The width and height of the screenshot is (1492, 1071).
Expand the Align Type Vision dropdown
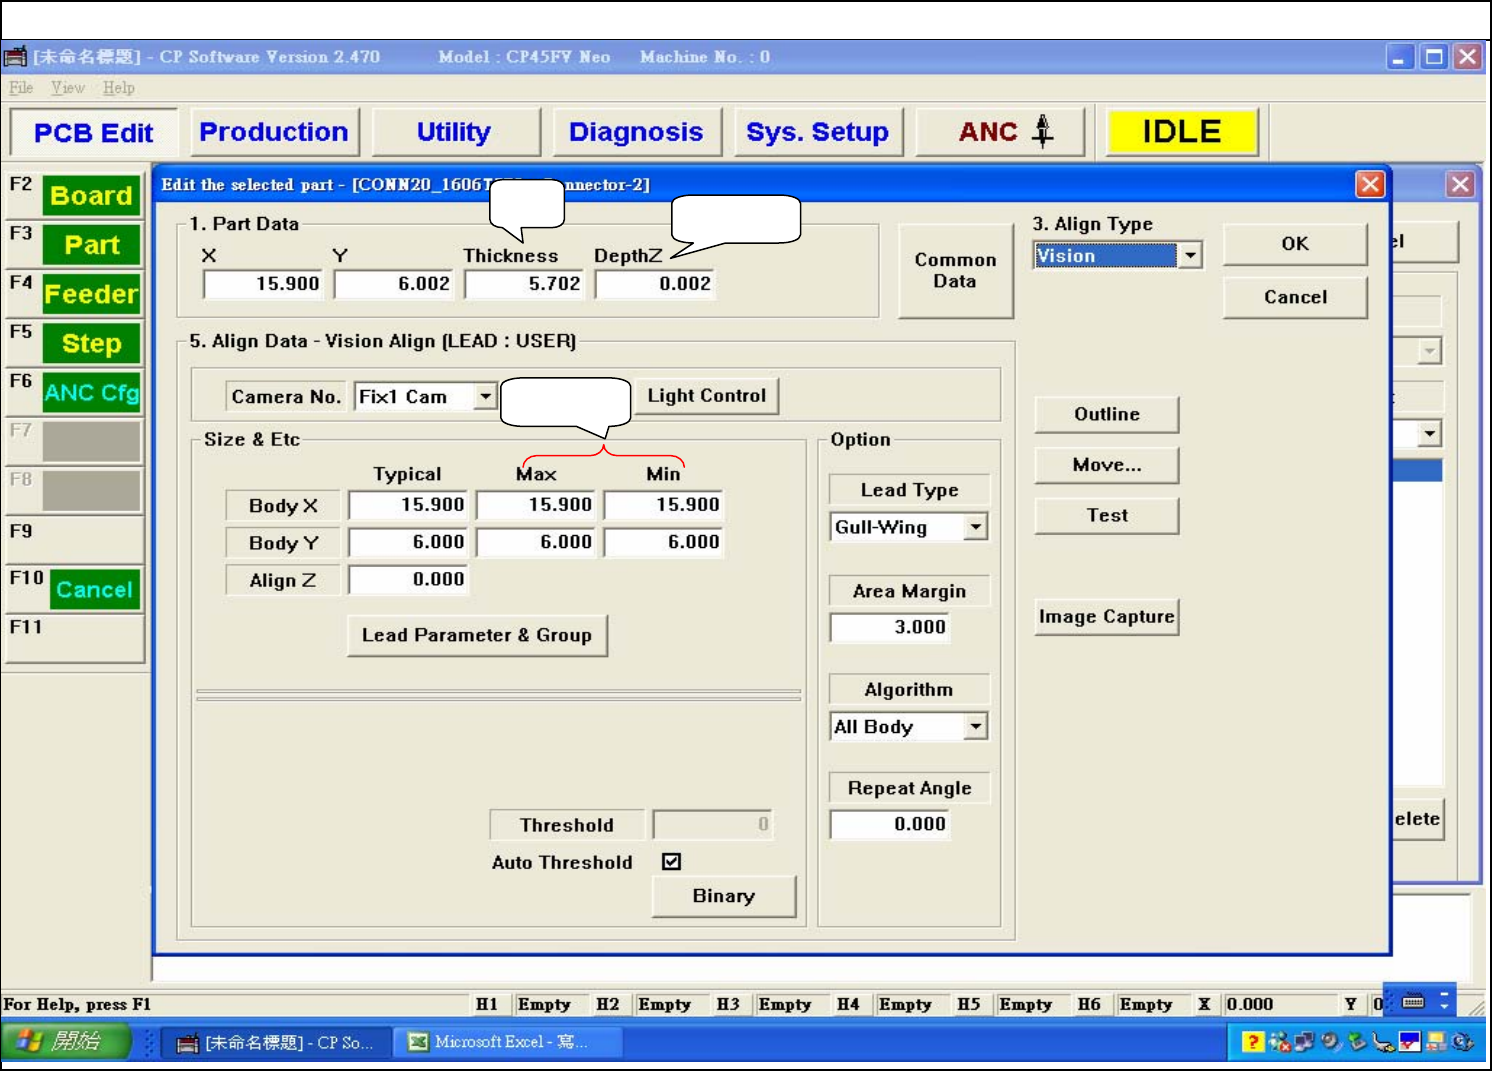click(x=1189, y=256)
